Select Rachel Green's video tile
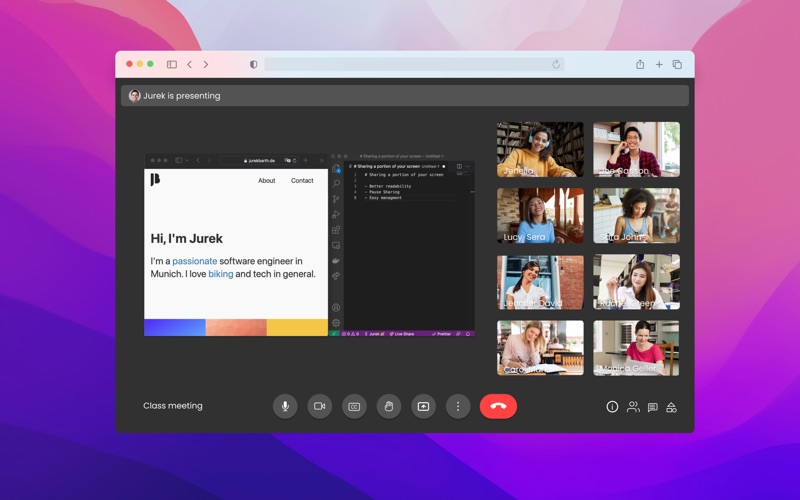This screenshot has height=500, width=800. pyautogui.click(x=636, y=282)
